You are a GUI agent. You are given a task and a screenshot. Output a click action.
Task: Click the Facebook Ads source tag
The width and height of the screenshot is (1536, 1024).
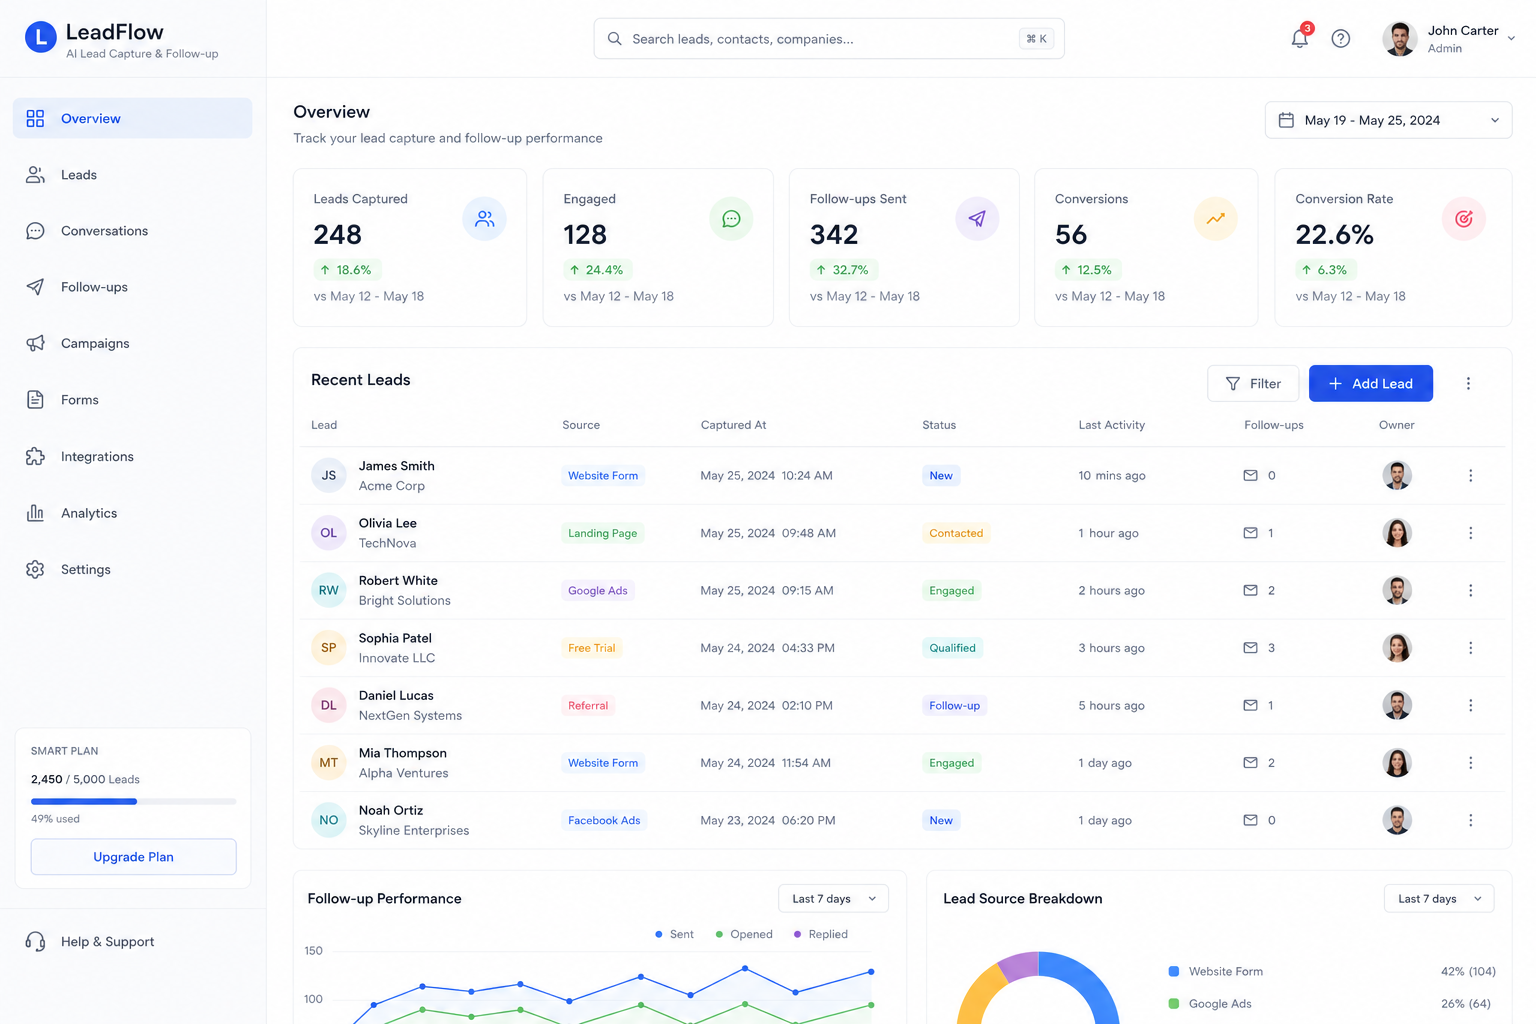point(604,821)
